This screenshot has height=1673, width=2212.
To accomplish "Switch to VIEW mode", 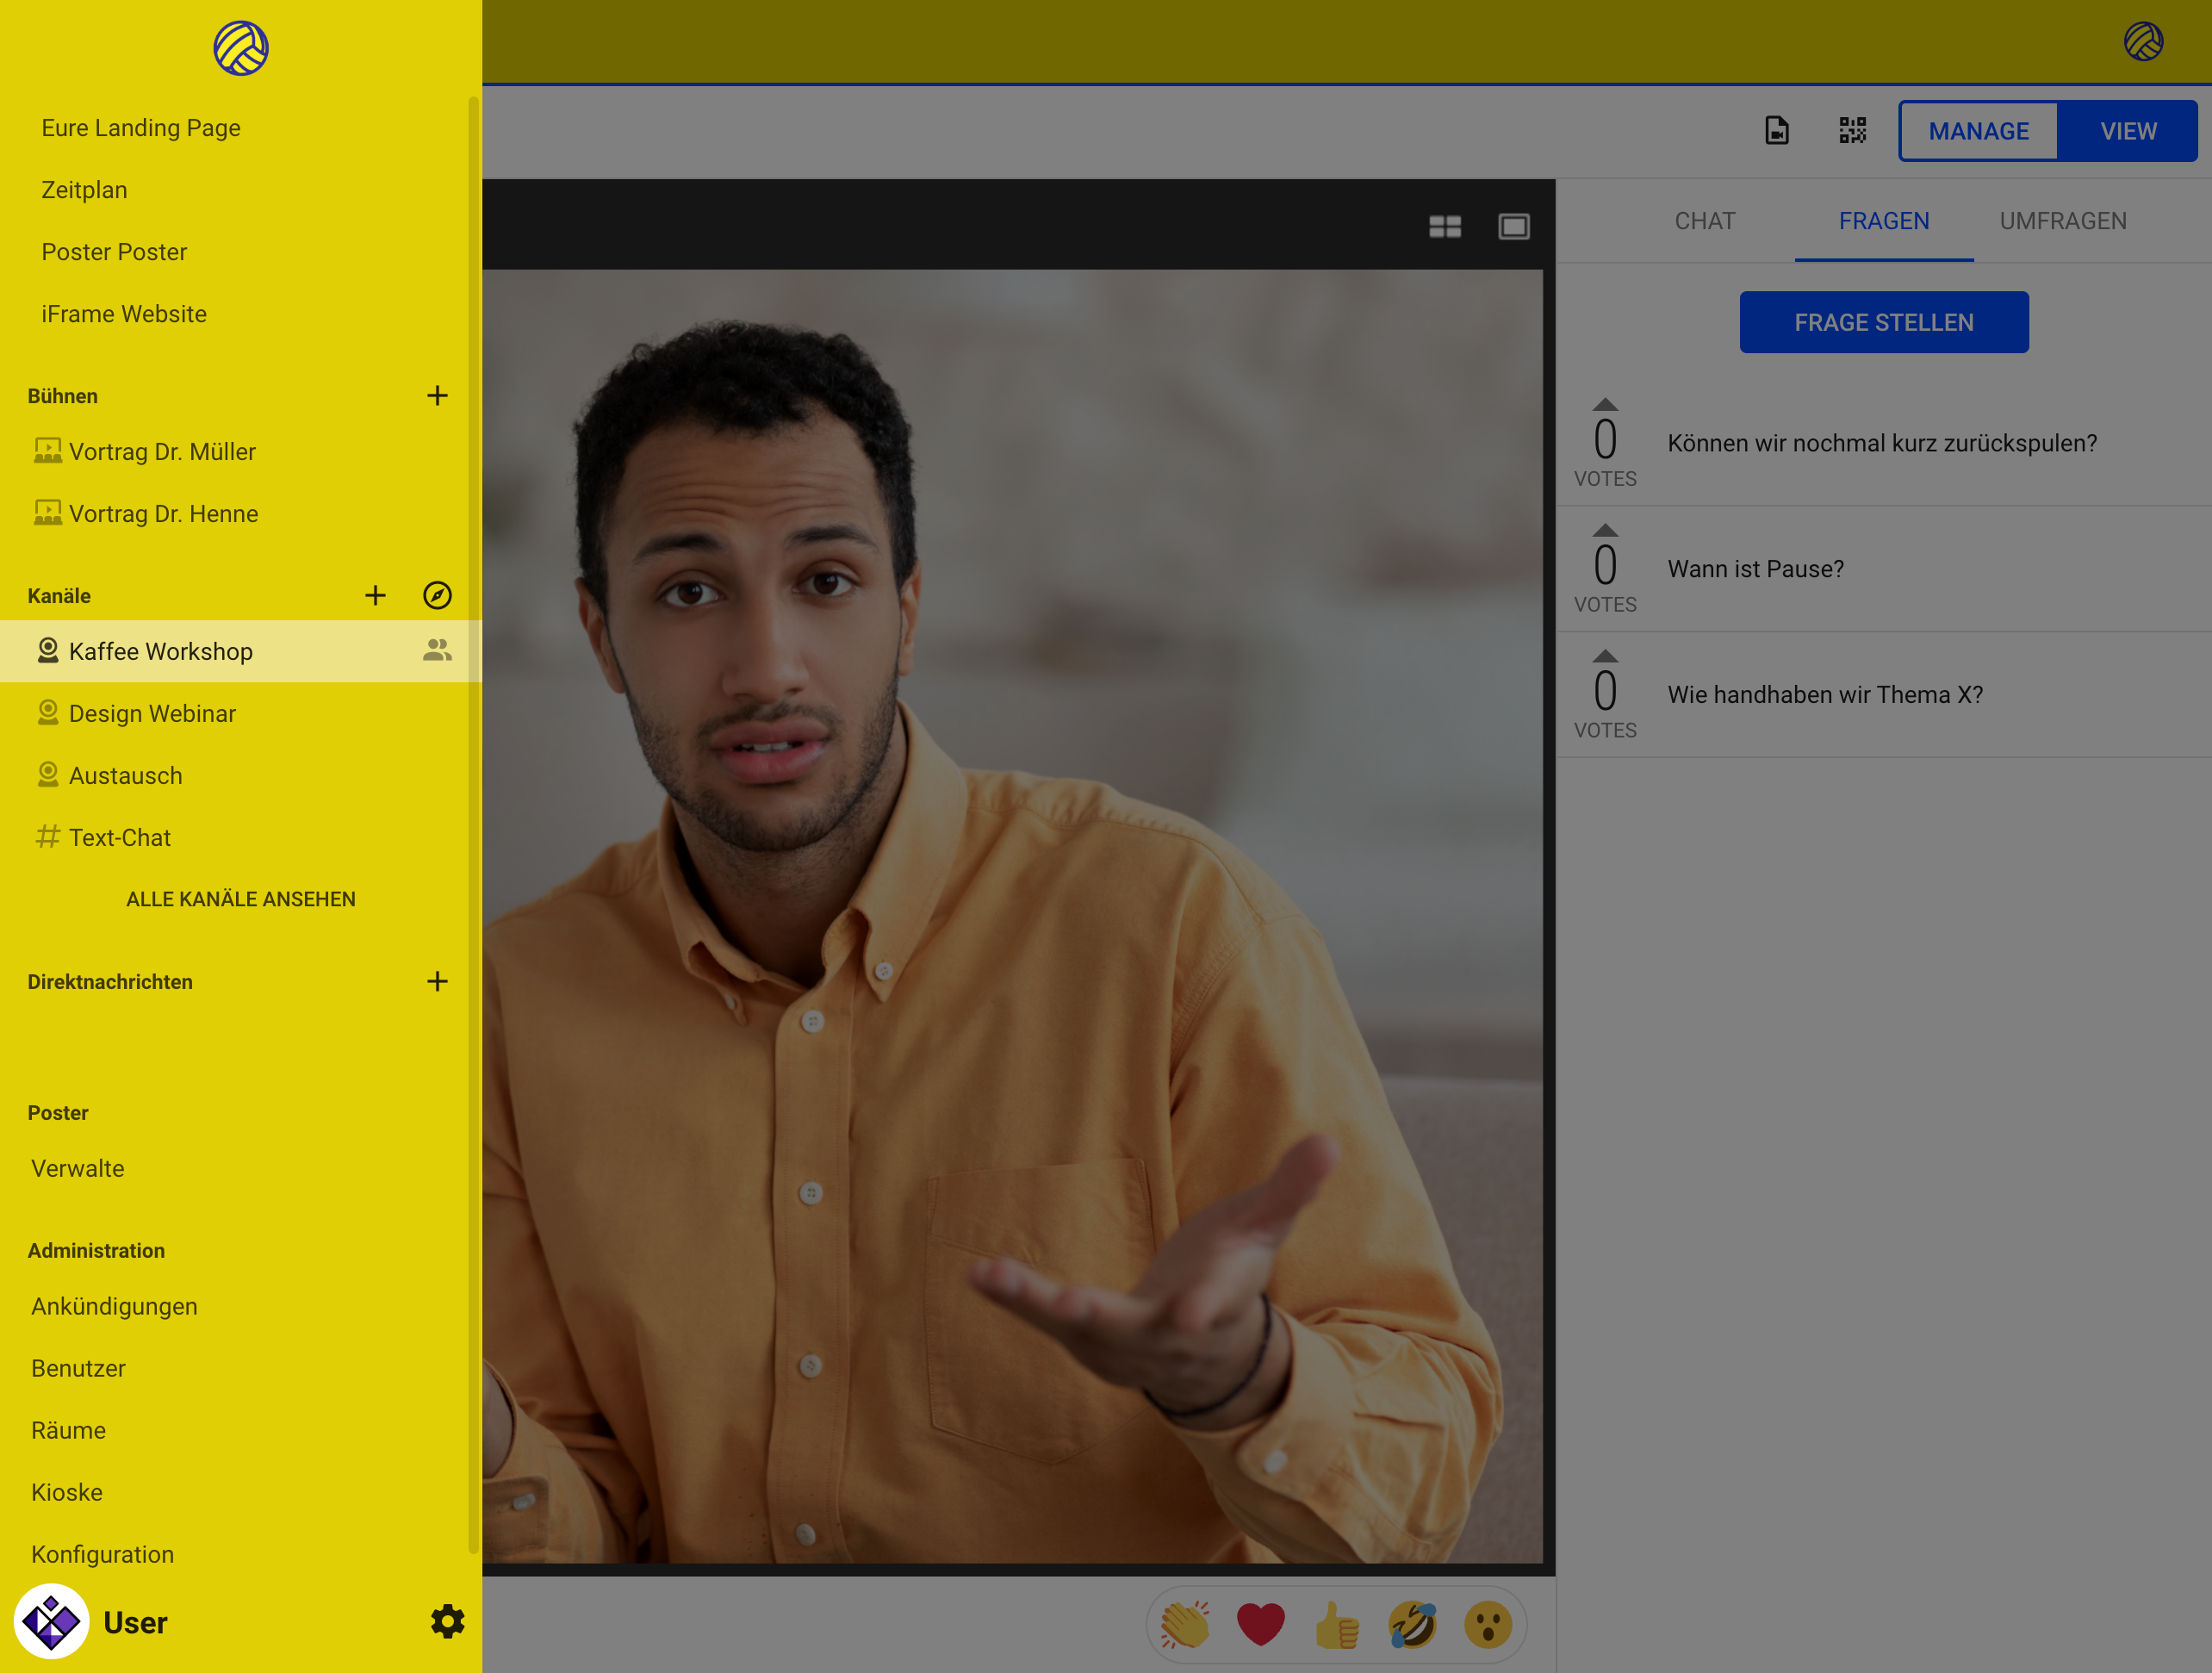I will pyautogui.click(x=2127, y=131).
